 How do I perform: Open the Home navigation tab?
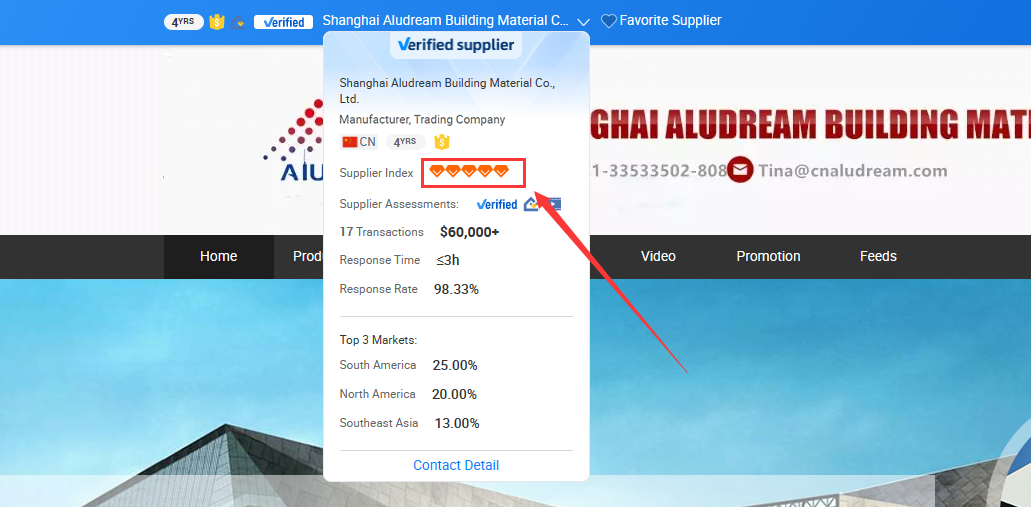pos(218,256)
